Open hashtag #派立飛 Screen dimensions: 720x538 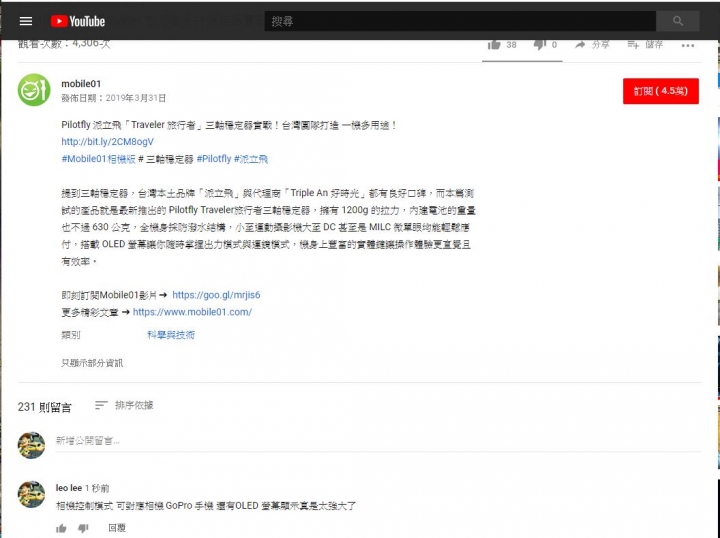click(251, 159)
